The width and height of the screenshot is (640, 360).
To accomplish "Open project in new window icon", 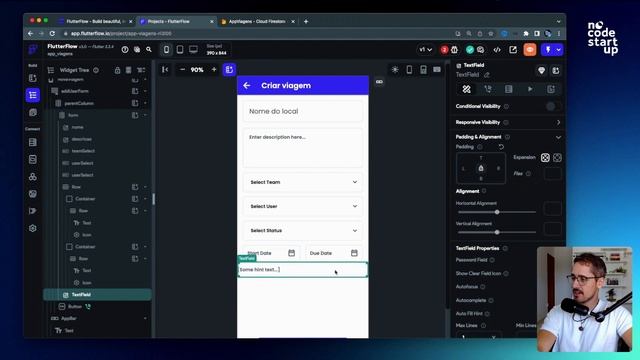I will click(513, 50).
